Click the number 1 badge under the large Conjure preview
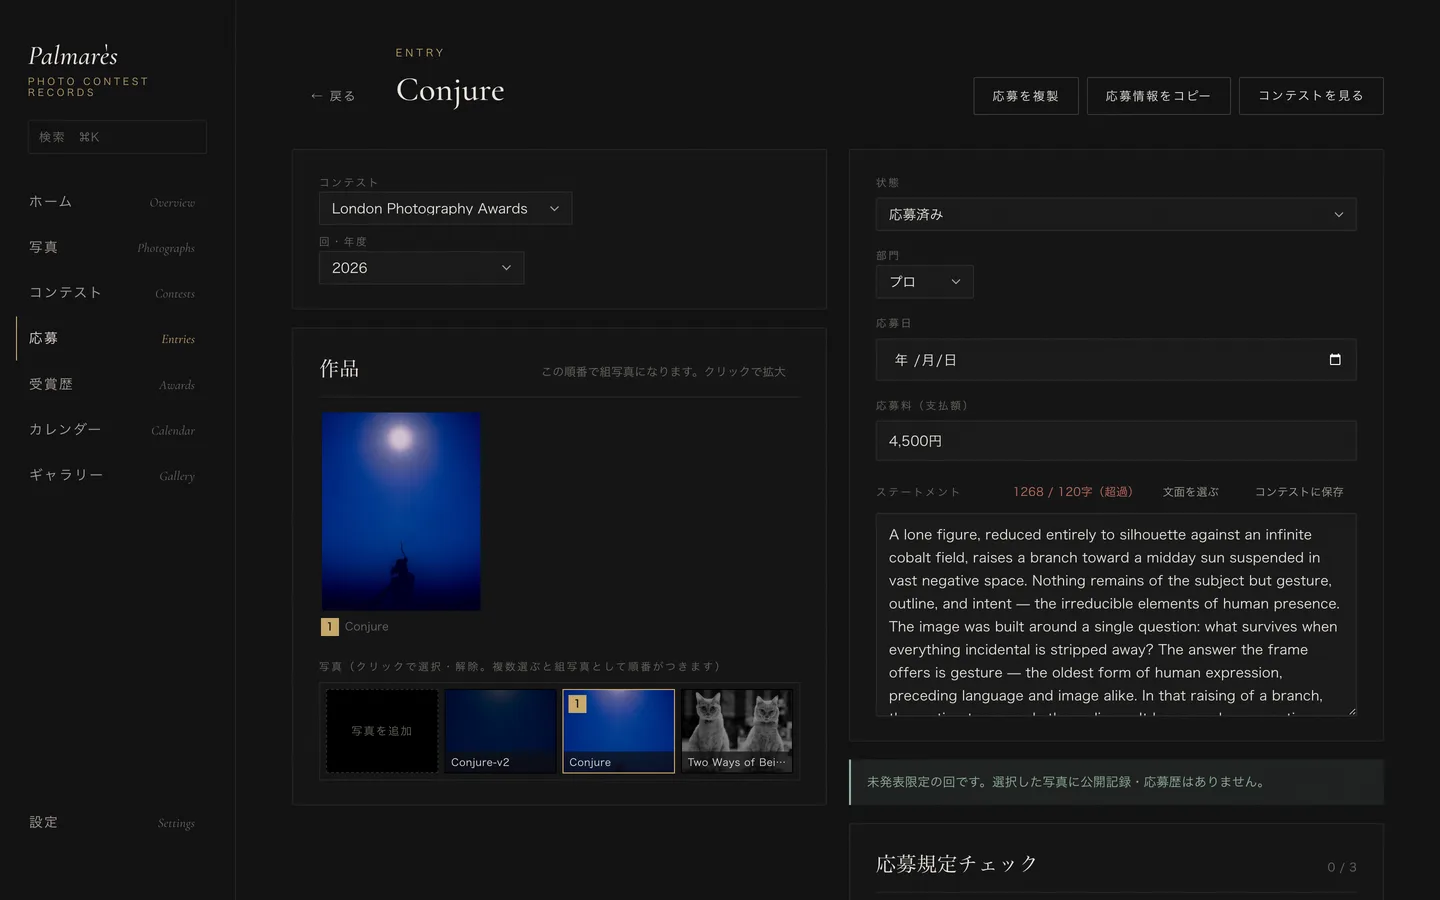The height and width of the screenshot is (900, 1440). point(329,627)
